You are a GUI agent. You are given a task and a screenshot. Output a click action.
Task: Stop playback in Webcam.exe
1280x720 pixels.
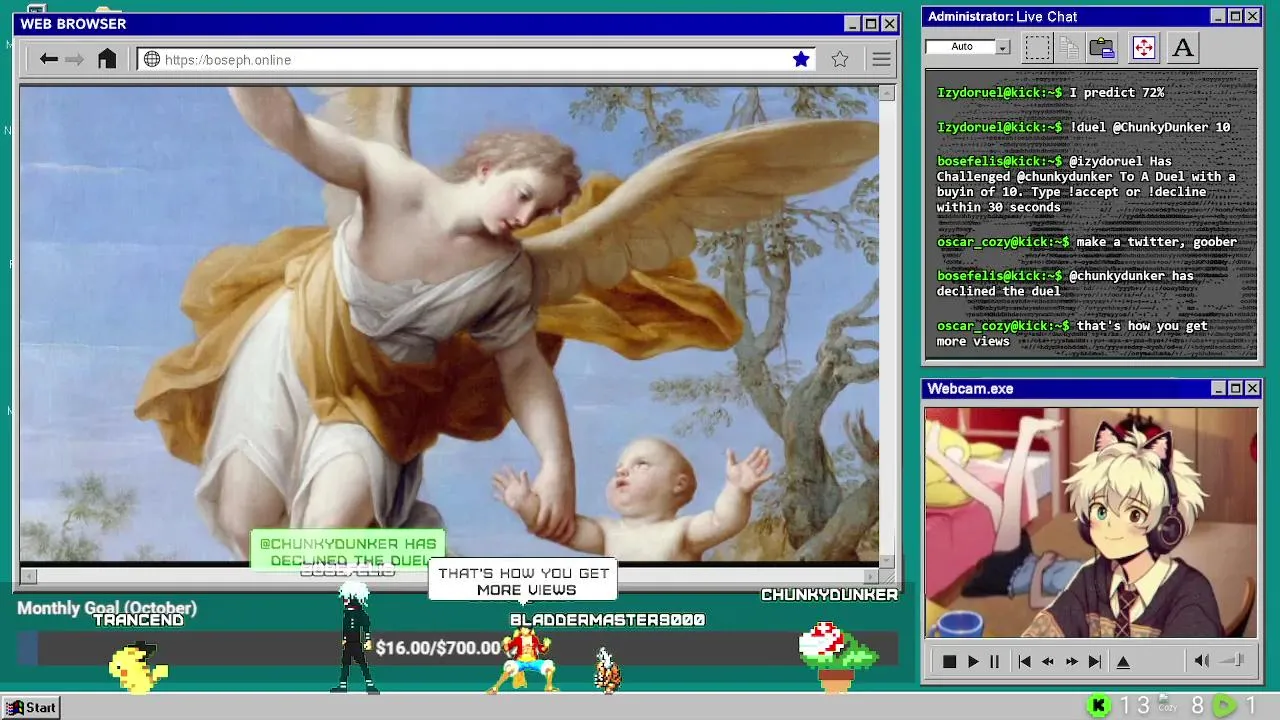tap(949, 661)
